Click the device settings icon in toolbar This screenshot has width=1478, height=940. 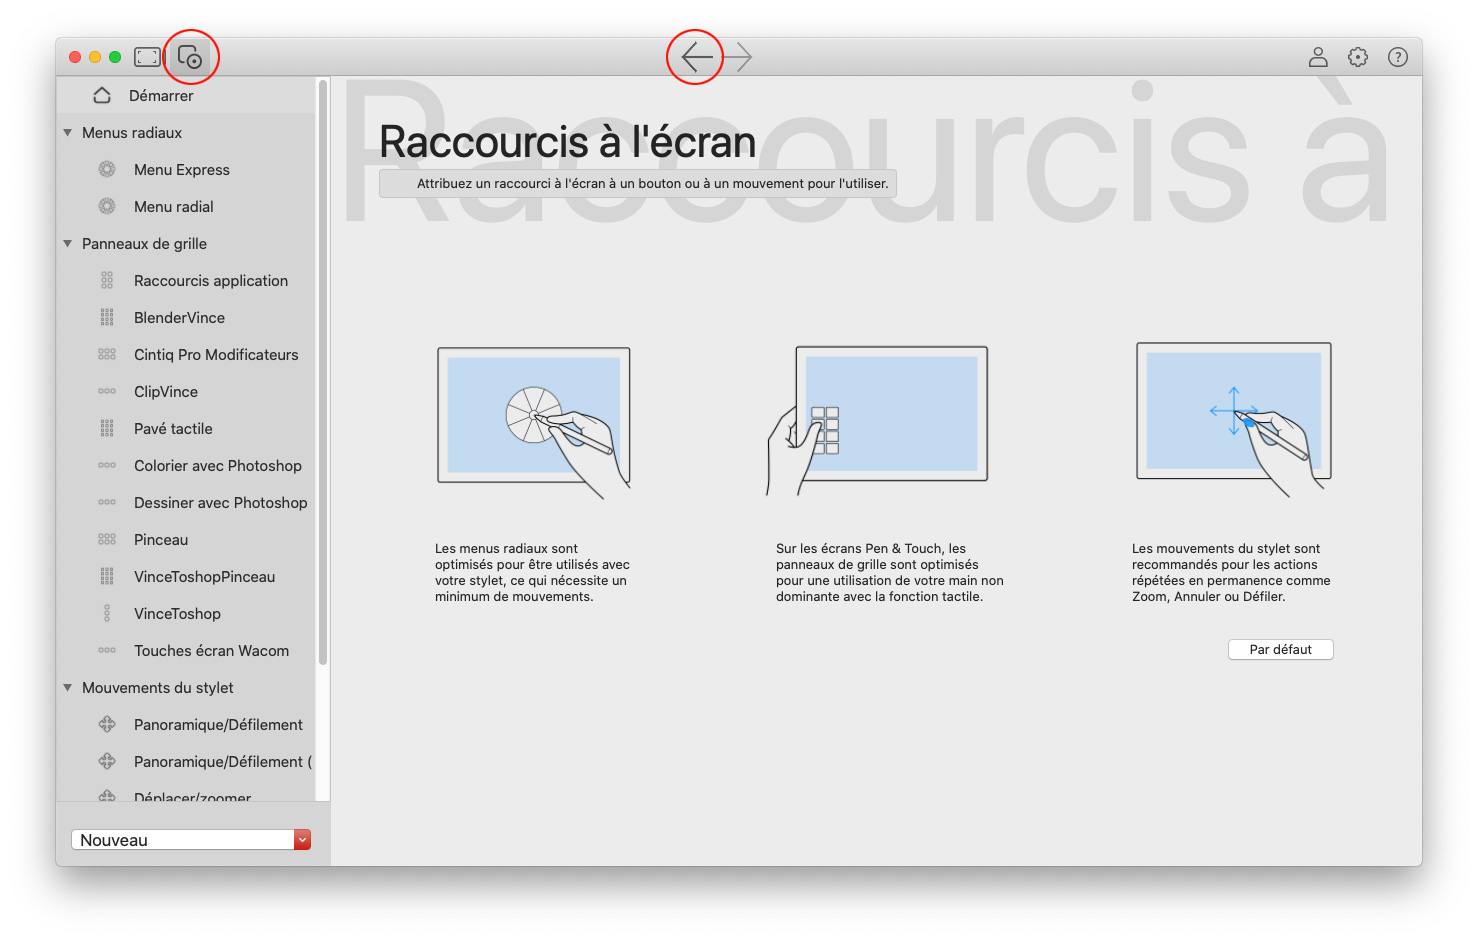point(190,57)
